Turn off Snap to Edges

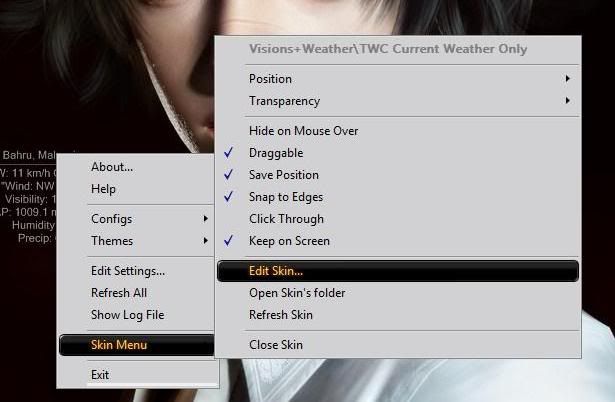click(x=286, y=197)
